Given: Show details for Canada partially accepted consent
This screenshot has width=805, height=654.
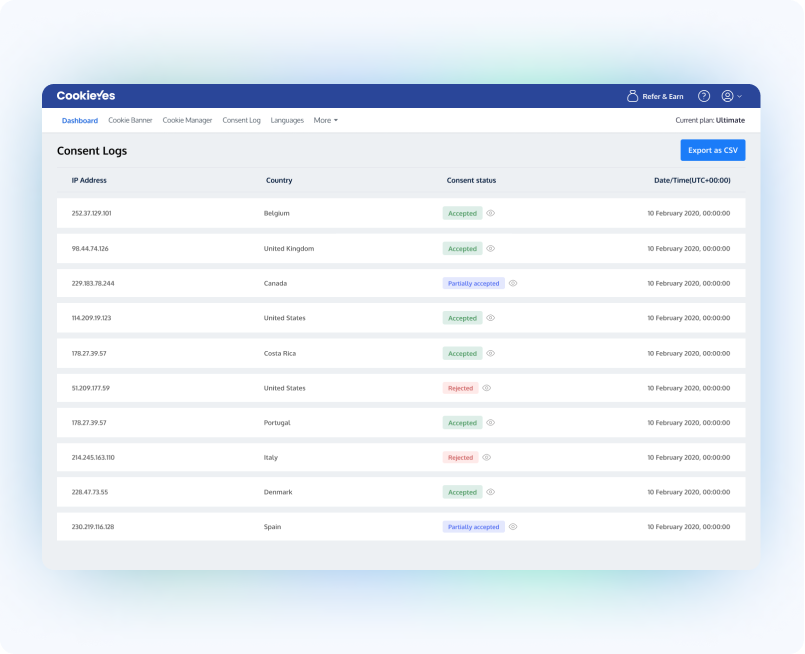Looking at the screenshot, I should pyautogui.click(x=513, y=283).
